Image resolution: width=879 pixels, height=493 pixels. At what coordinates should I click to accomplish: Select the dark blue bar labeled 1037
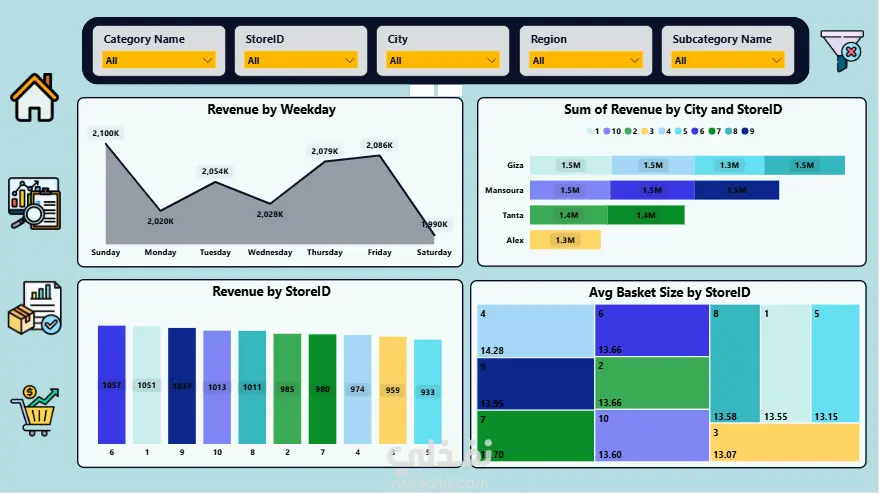click(x=182, y=386)
